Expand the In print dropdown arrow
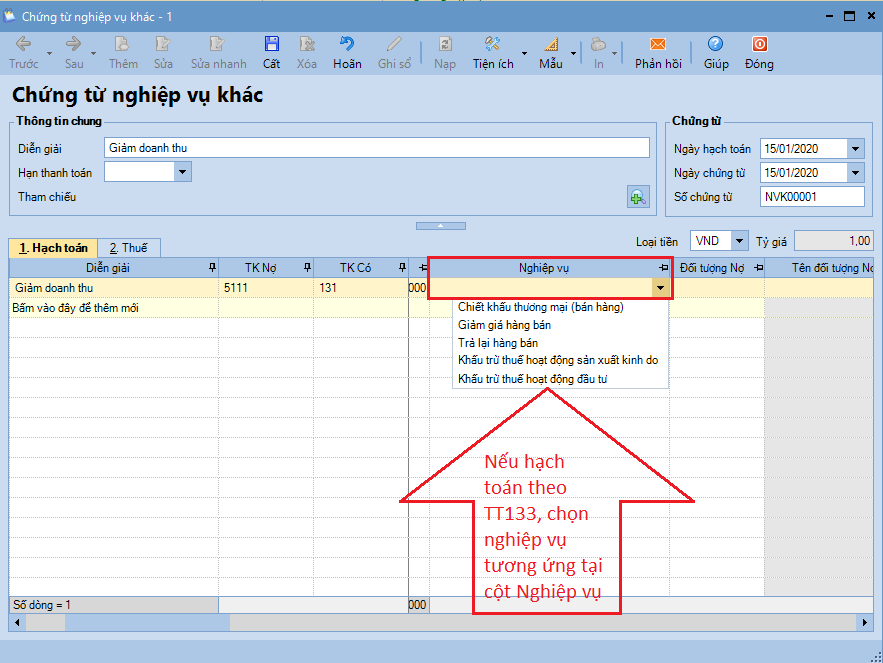883x663 pixels. click(x=614, y=54)
